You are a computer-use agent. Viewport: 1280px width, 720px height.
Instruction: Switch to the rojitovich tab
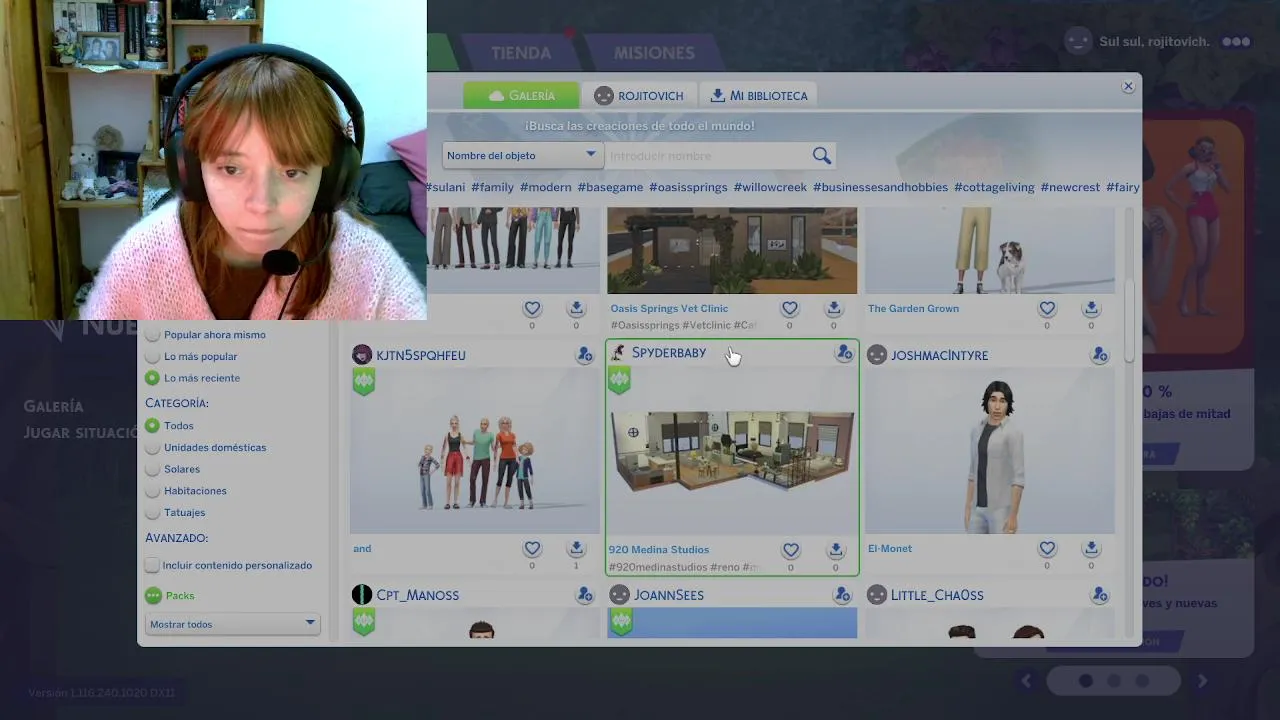click(x=639, y=96)
